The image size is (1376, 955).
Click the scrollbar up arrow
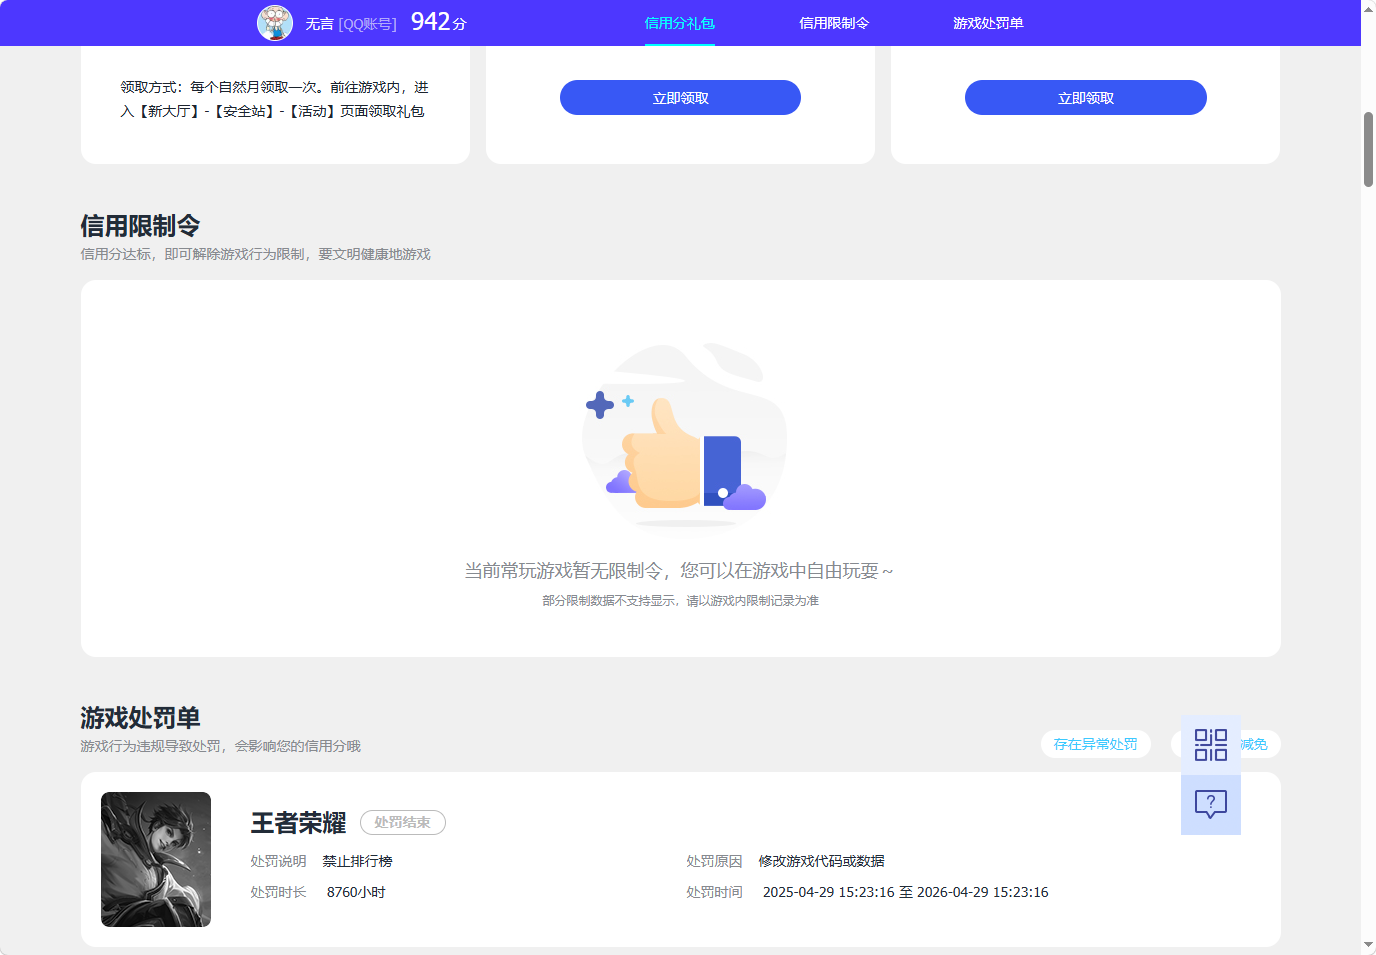coord(1368,8)
